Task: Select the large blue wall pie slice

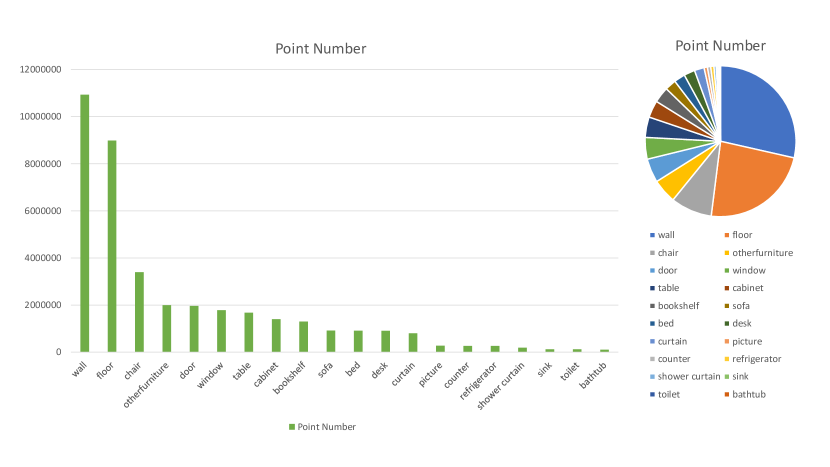Action: click(x=755, y=110)
